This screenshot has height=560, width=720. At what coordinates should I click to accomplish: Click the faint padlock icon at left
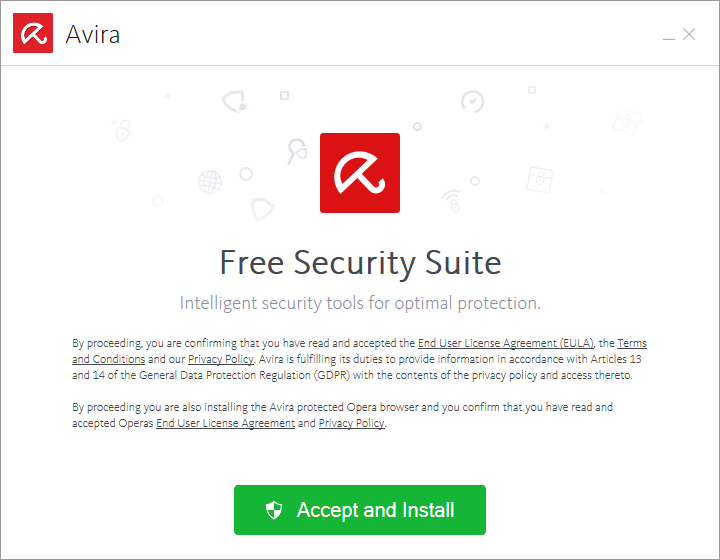122,131
